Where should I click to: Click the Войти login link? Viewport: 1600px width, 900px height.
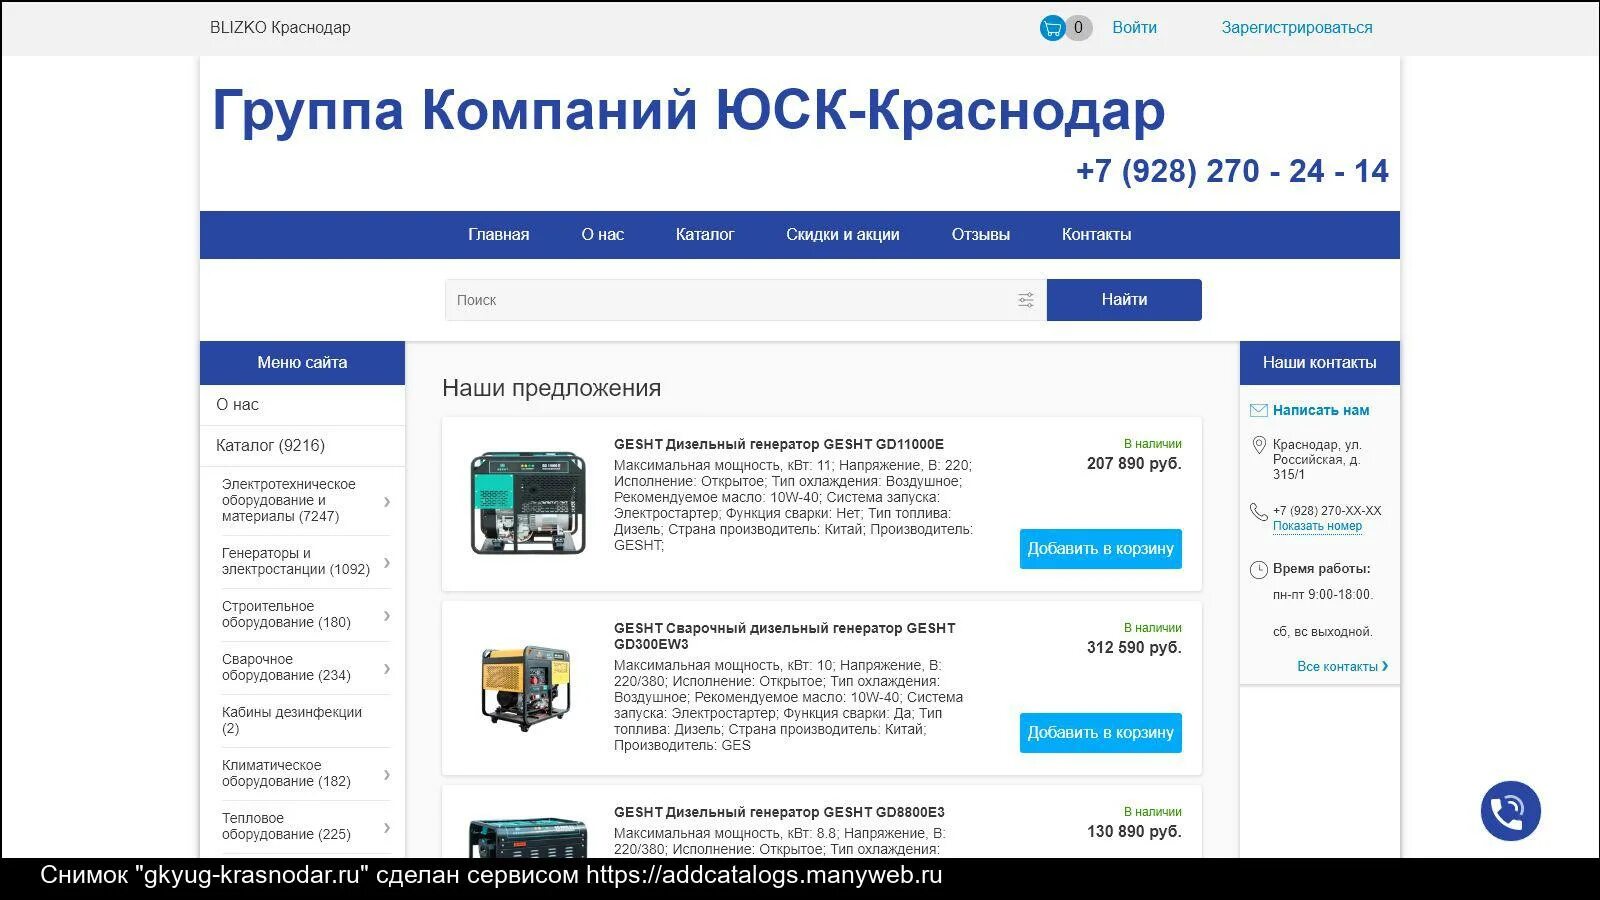tap(1135, 28)
